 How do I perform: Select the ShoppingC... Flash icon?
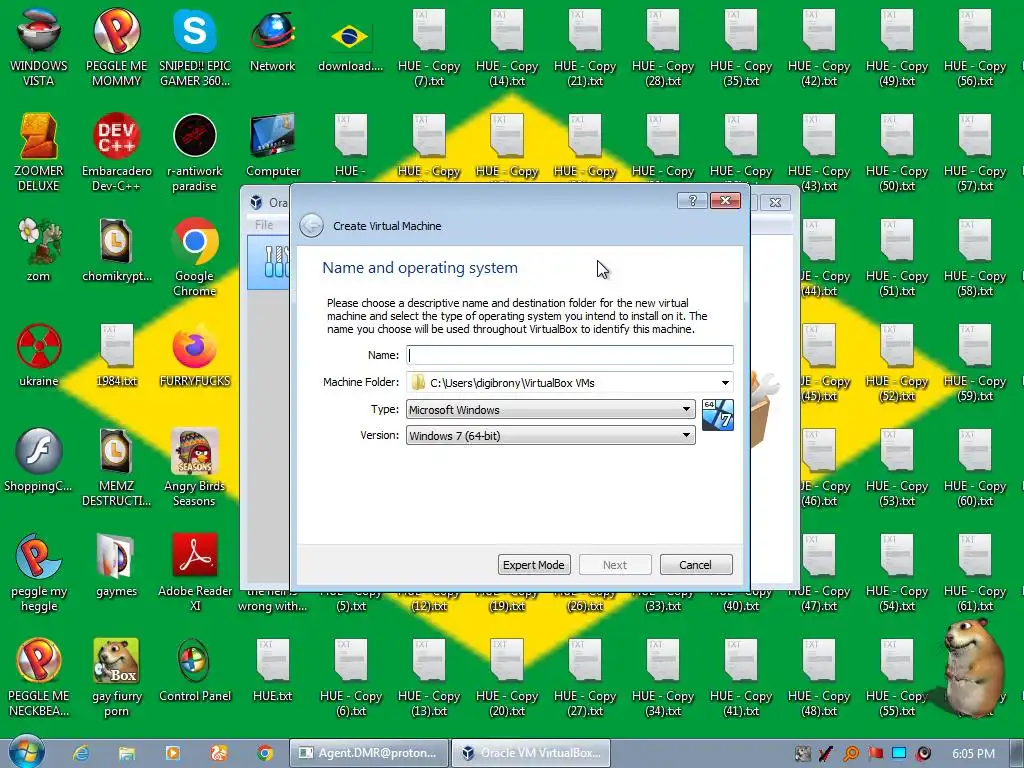point(39,460)
